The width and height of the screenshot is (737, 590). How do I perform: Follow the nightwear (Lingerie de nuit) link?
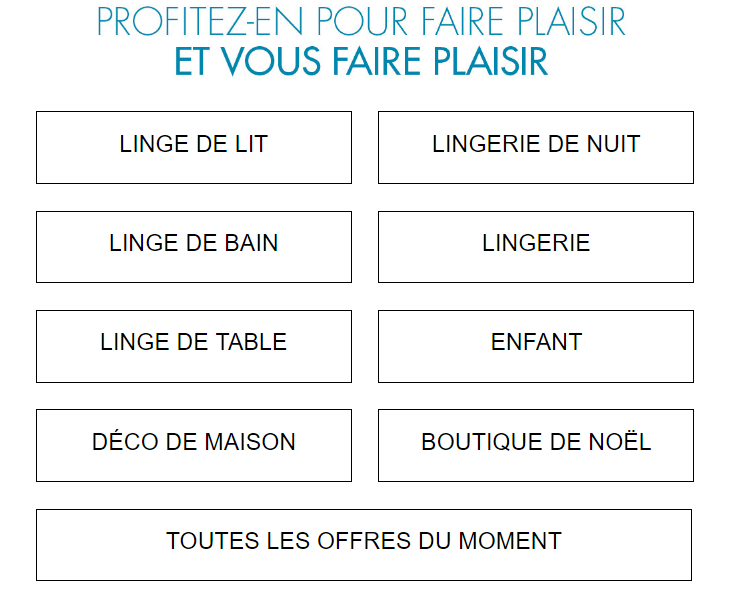[x=535, y=147]
